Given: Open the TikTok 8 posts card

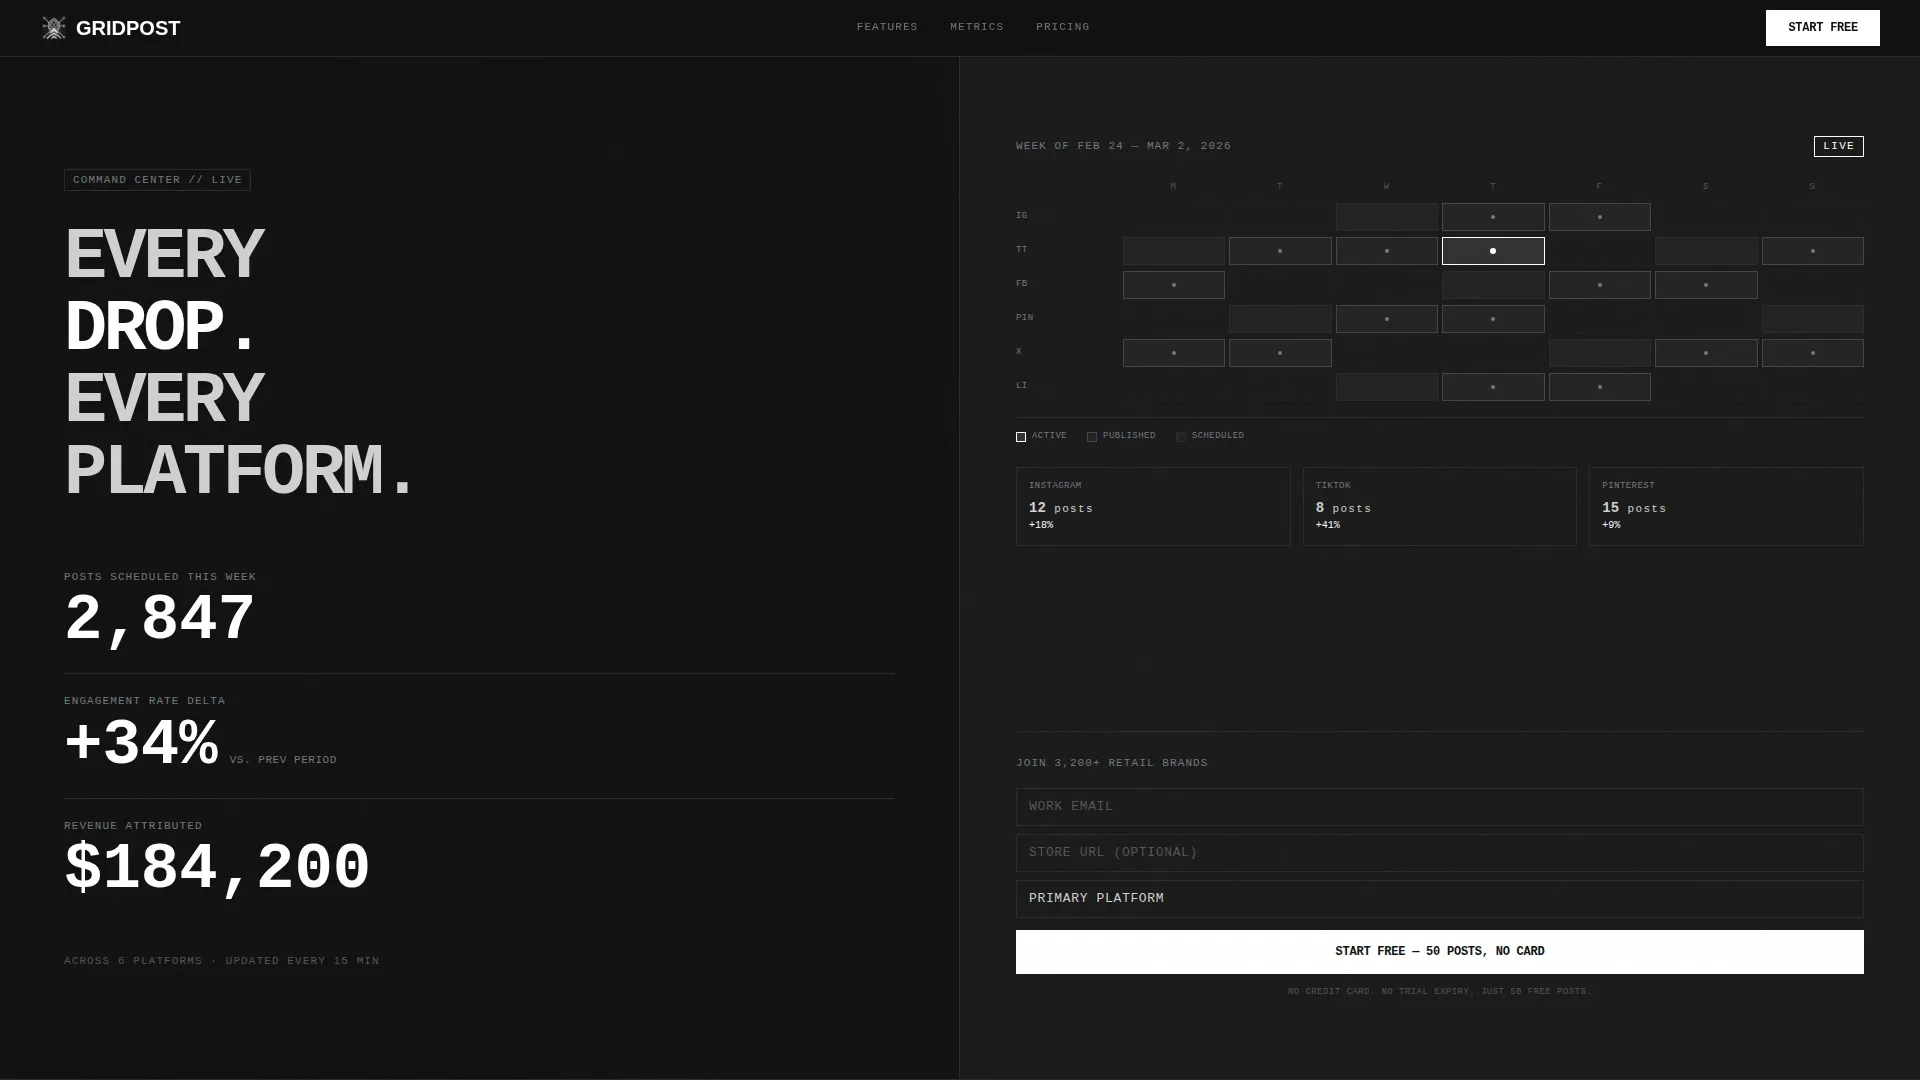Looking at the screenshot, I should 1439,506.
